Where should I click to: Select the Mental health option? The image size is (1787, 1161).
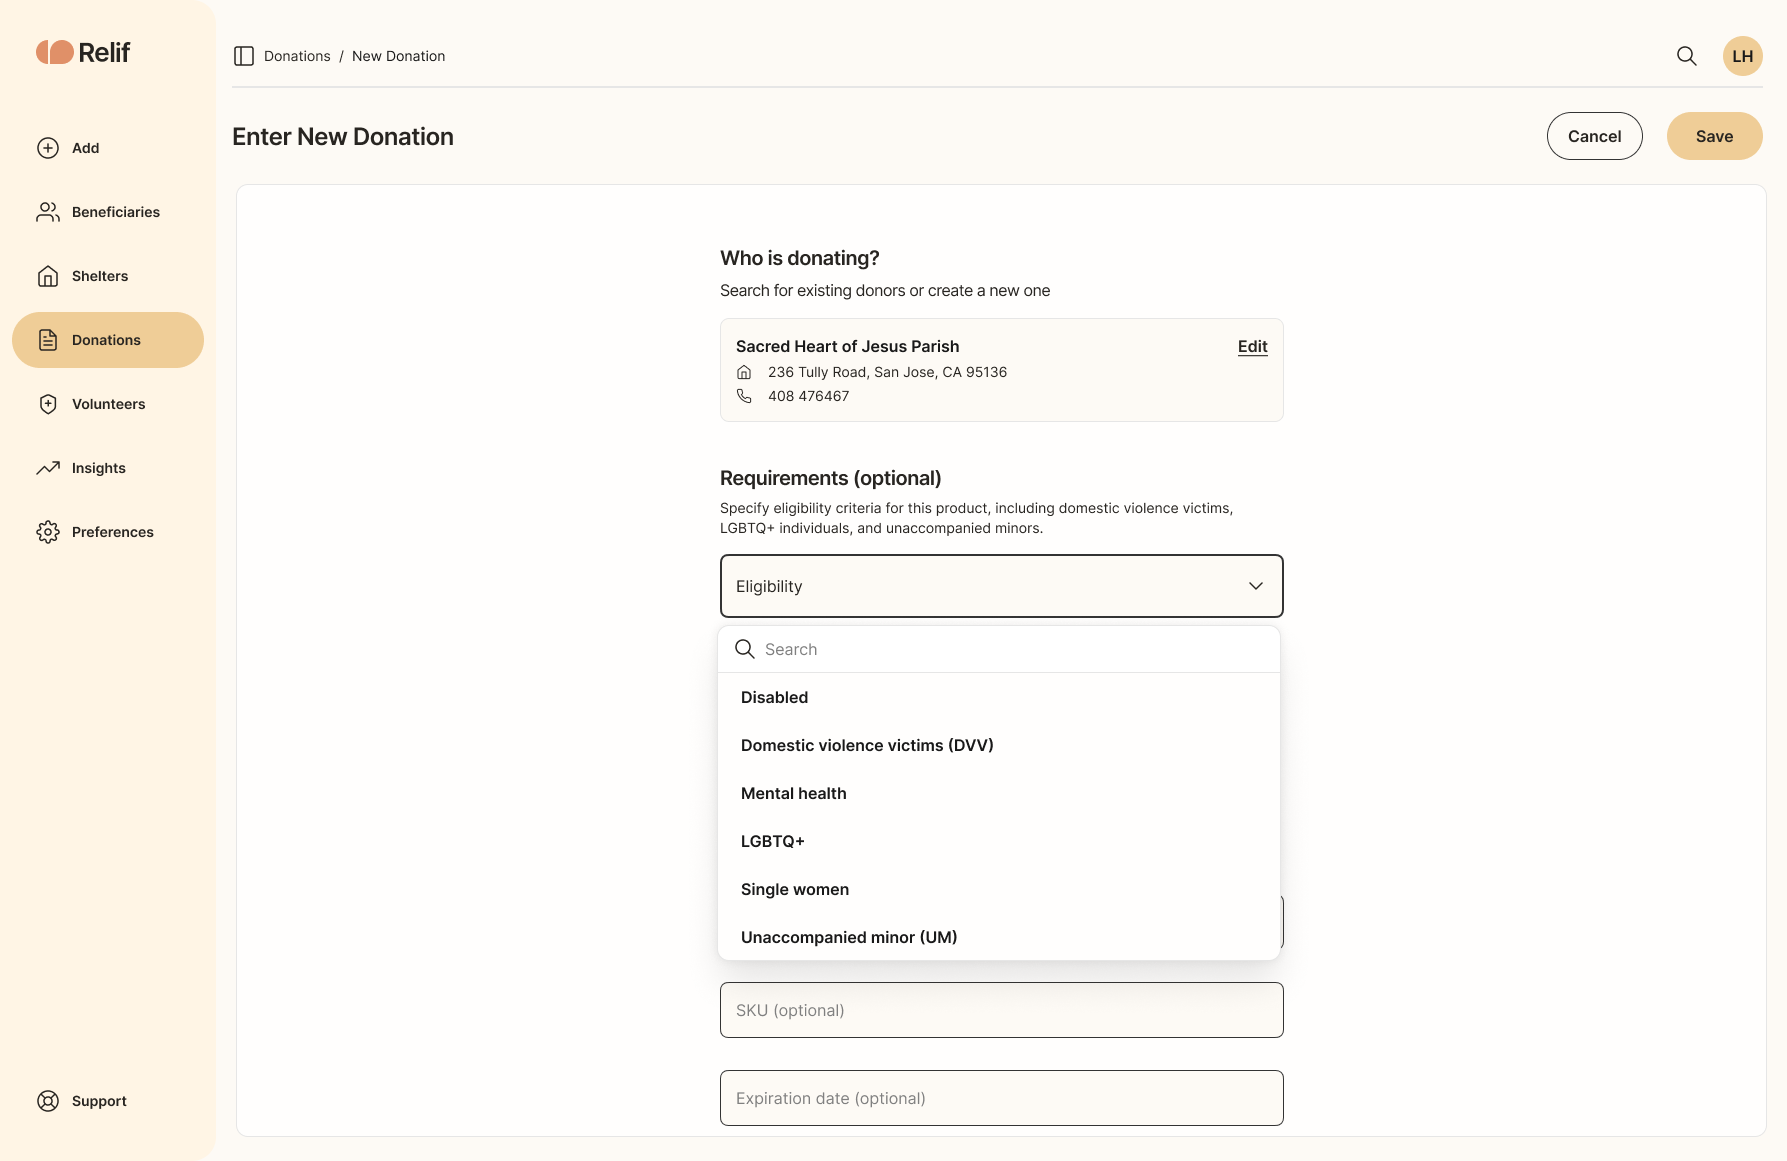pos(999,793)
